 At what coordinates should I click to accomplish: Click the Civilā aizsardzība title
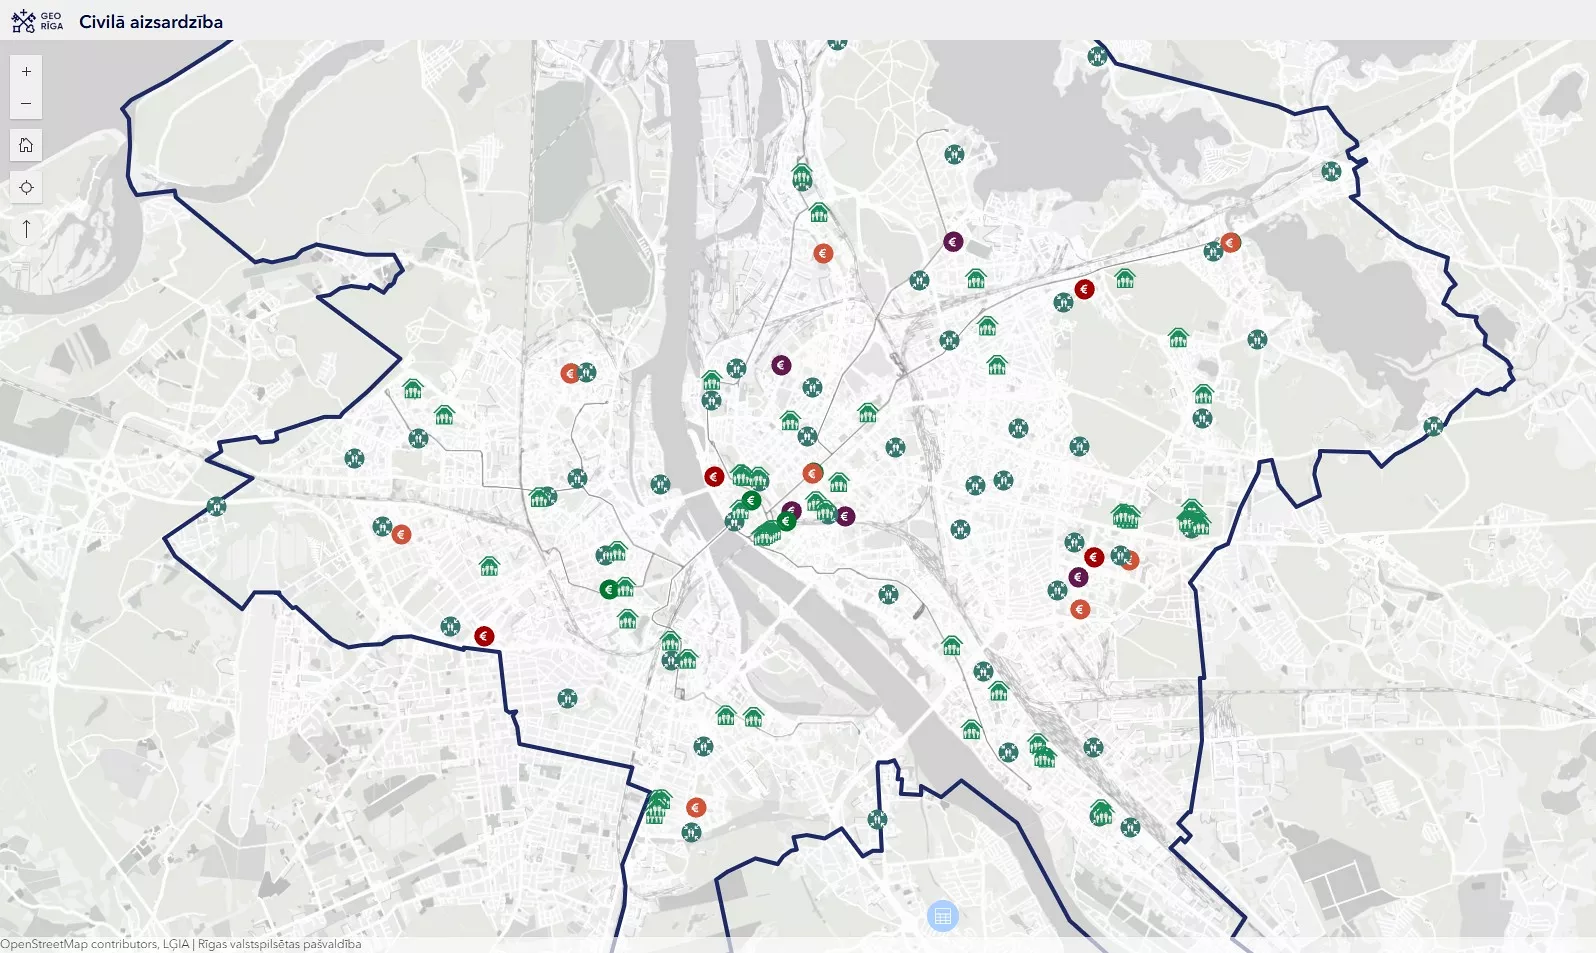click(151, 22)
